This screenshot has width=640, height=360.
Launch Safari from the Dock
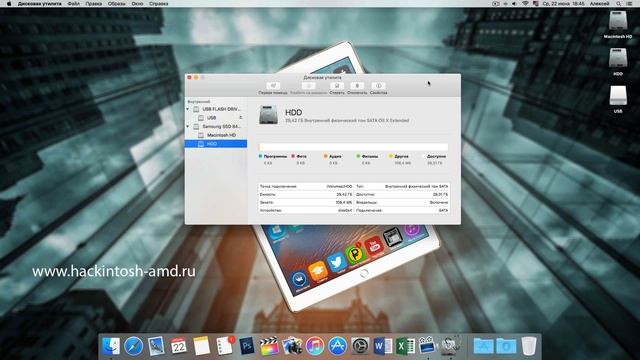coord(133,346)
